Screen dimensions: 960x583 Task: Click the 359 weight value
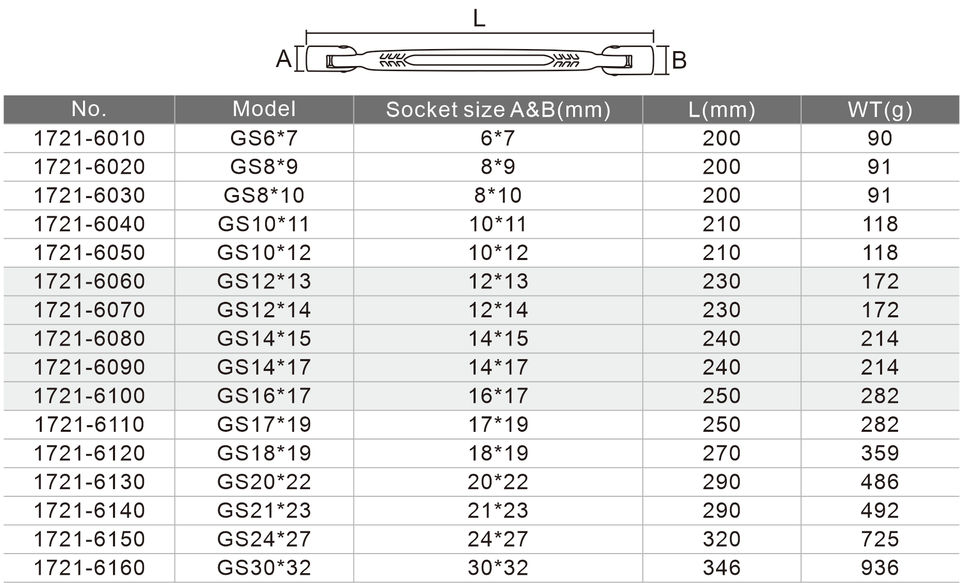[880, 453]
